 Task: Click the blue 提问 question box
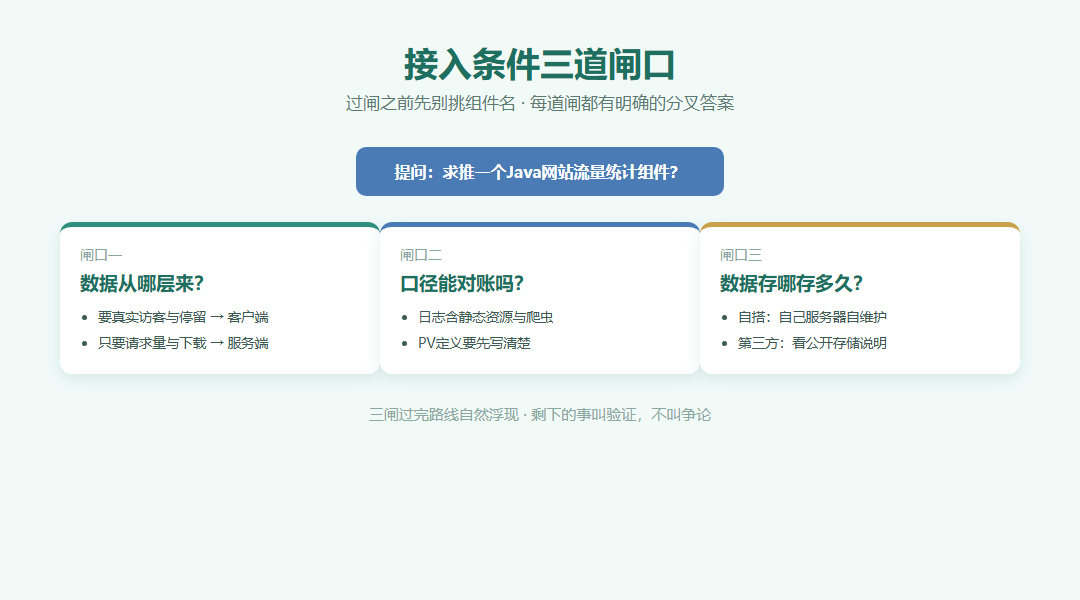point(539,172)
